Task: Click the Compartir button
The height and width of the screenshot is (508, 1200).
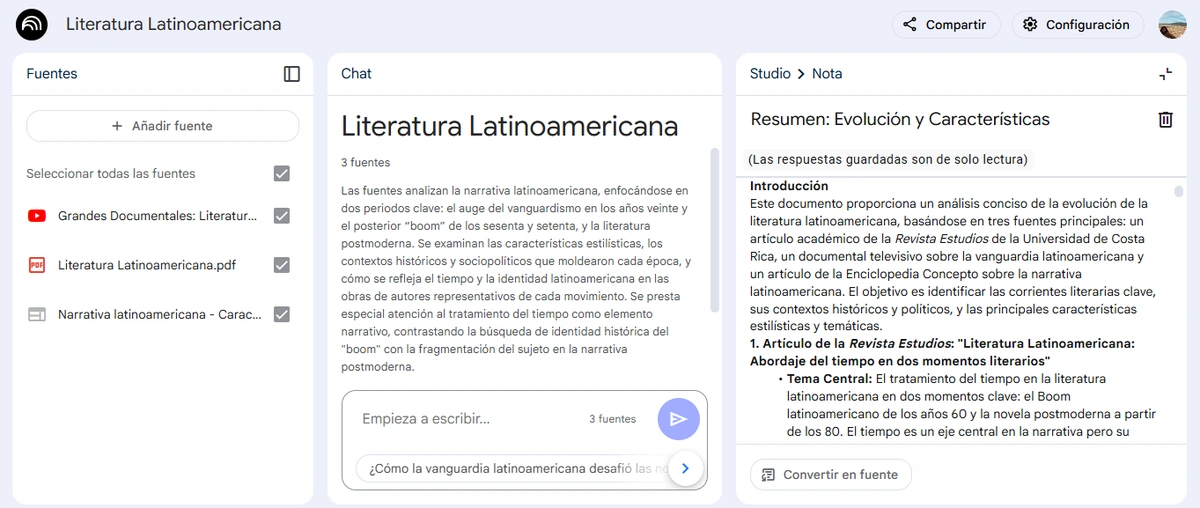Action: click(944, 25)
